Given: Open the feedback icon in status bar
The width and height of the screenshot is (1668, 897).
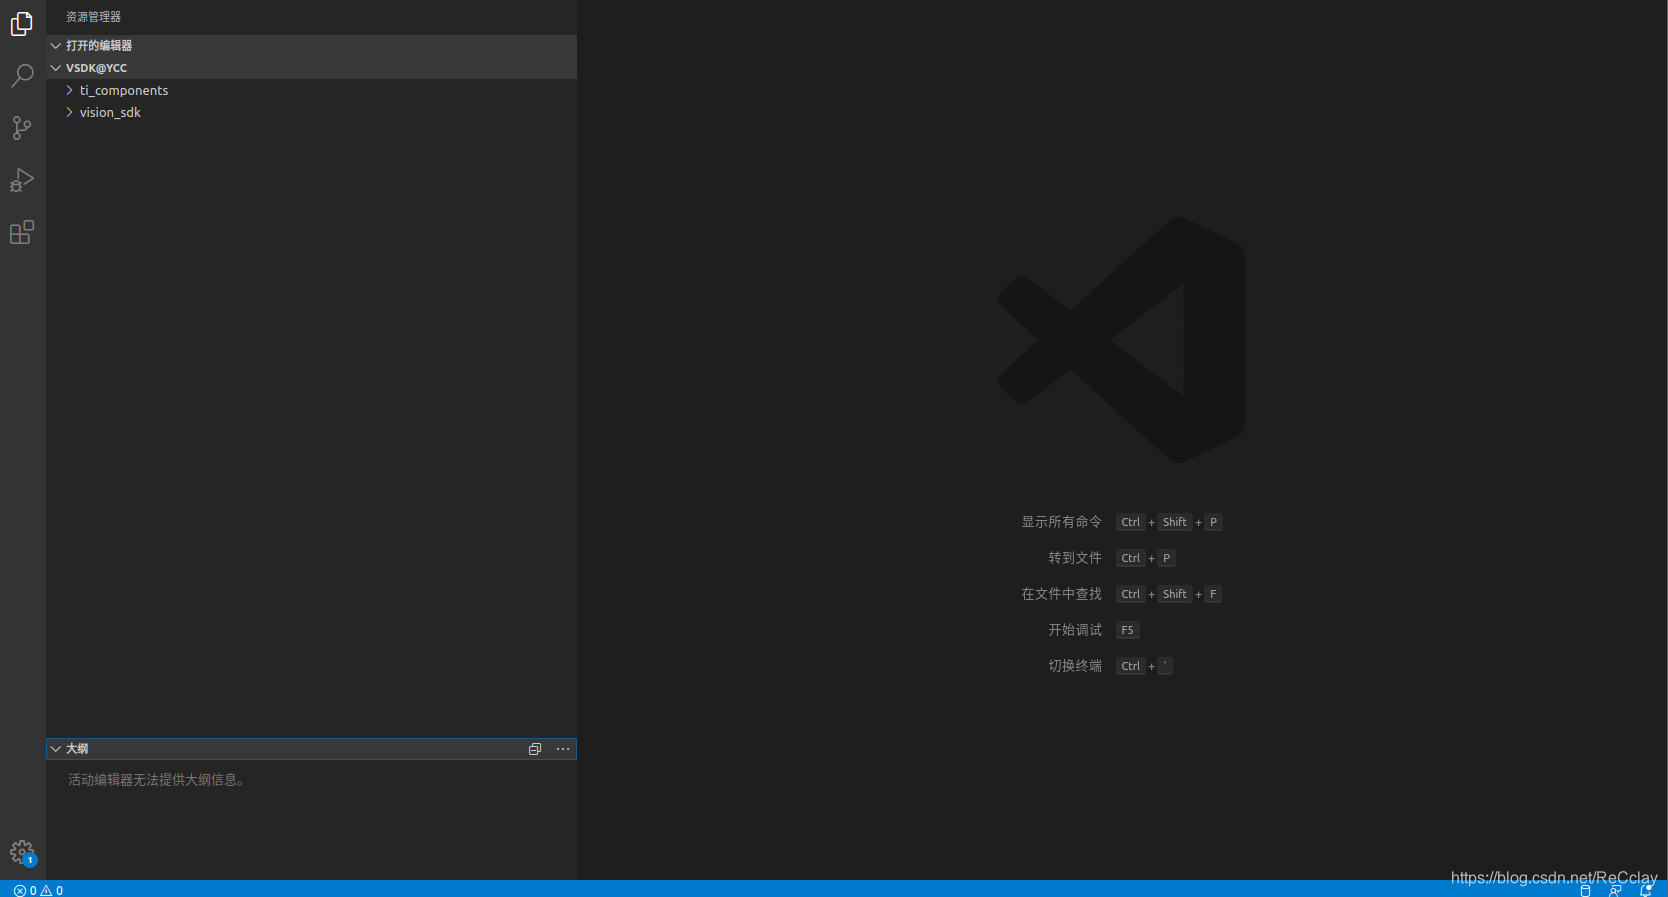Looking at the screenshot, I should click(1615, 891).
